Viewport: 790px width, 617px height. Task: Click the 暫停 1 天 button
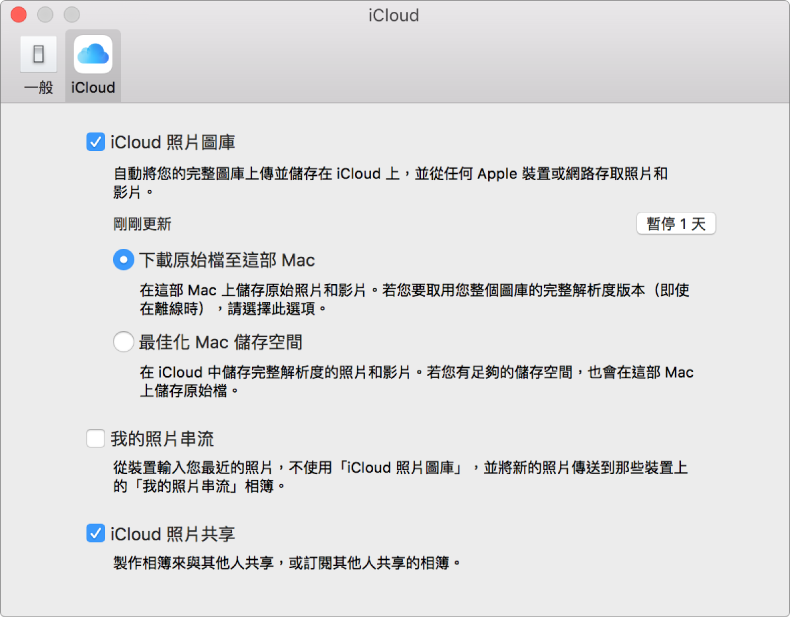(676, 224)
